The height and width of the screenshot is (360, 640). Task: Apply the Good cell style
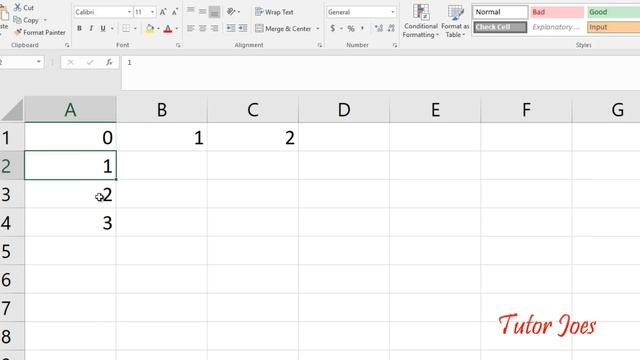[x=613, y=12]
